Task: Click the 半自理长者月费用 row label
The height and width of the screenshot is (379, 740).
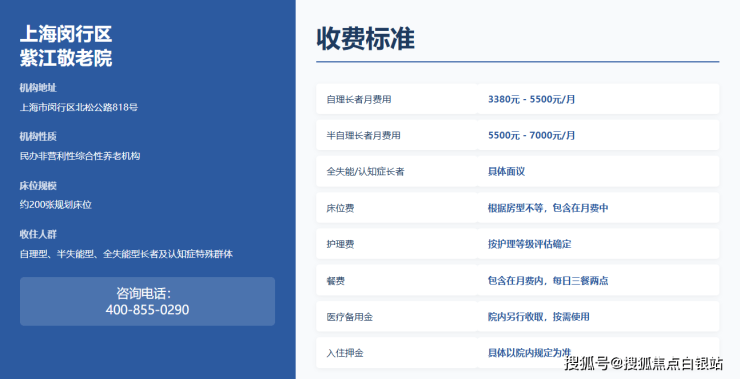Action: [x=363, y=135]
